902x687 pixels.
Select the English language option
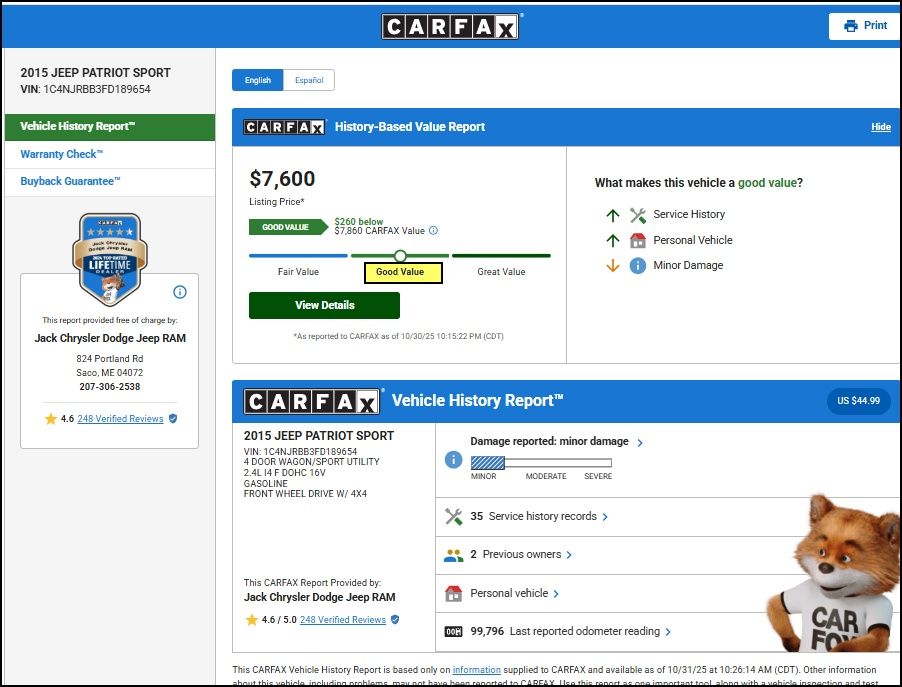pos(257,80)
